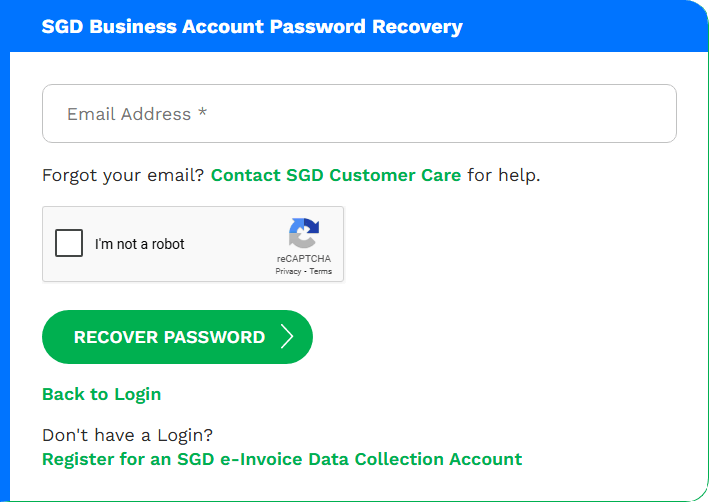
Task: Open the reCAPTCHA Privacy link
Action: pos(288,271)
